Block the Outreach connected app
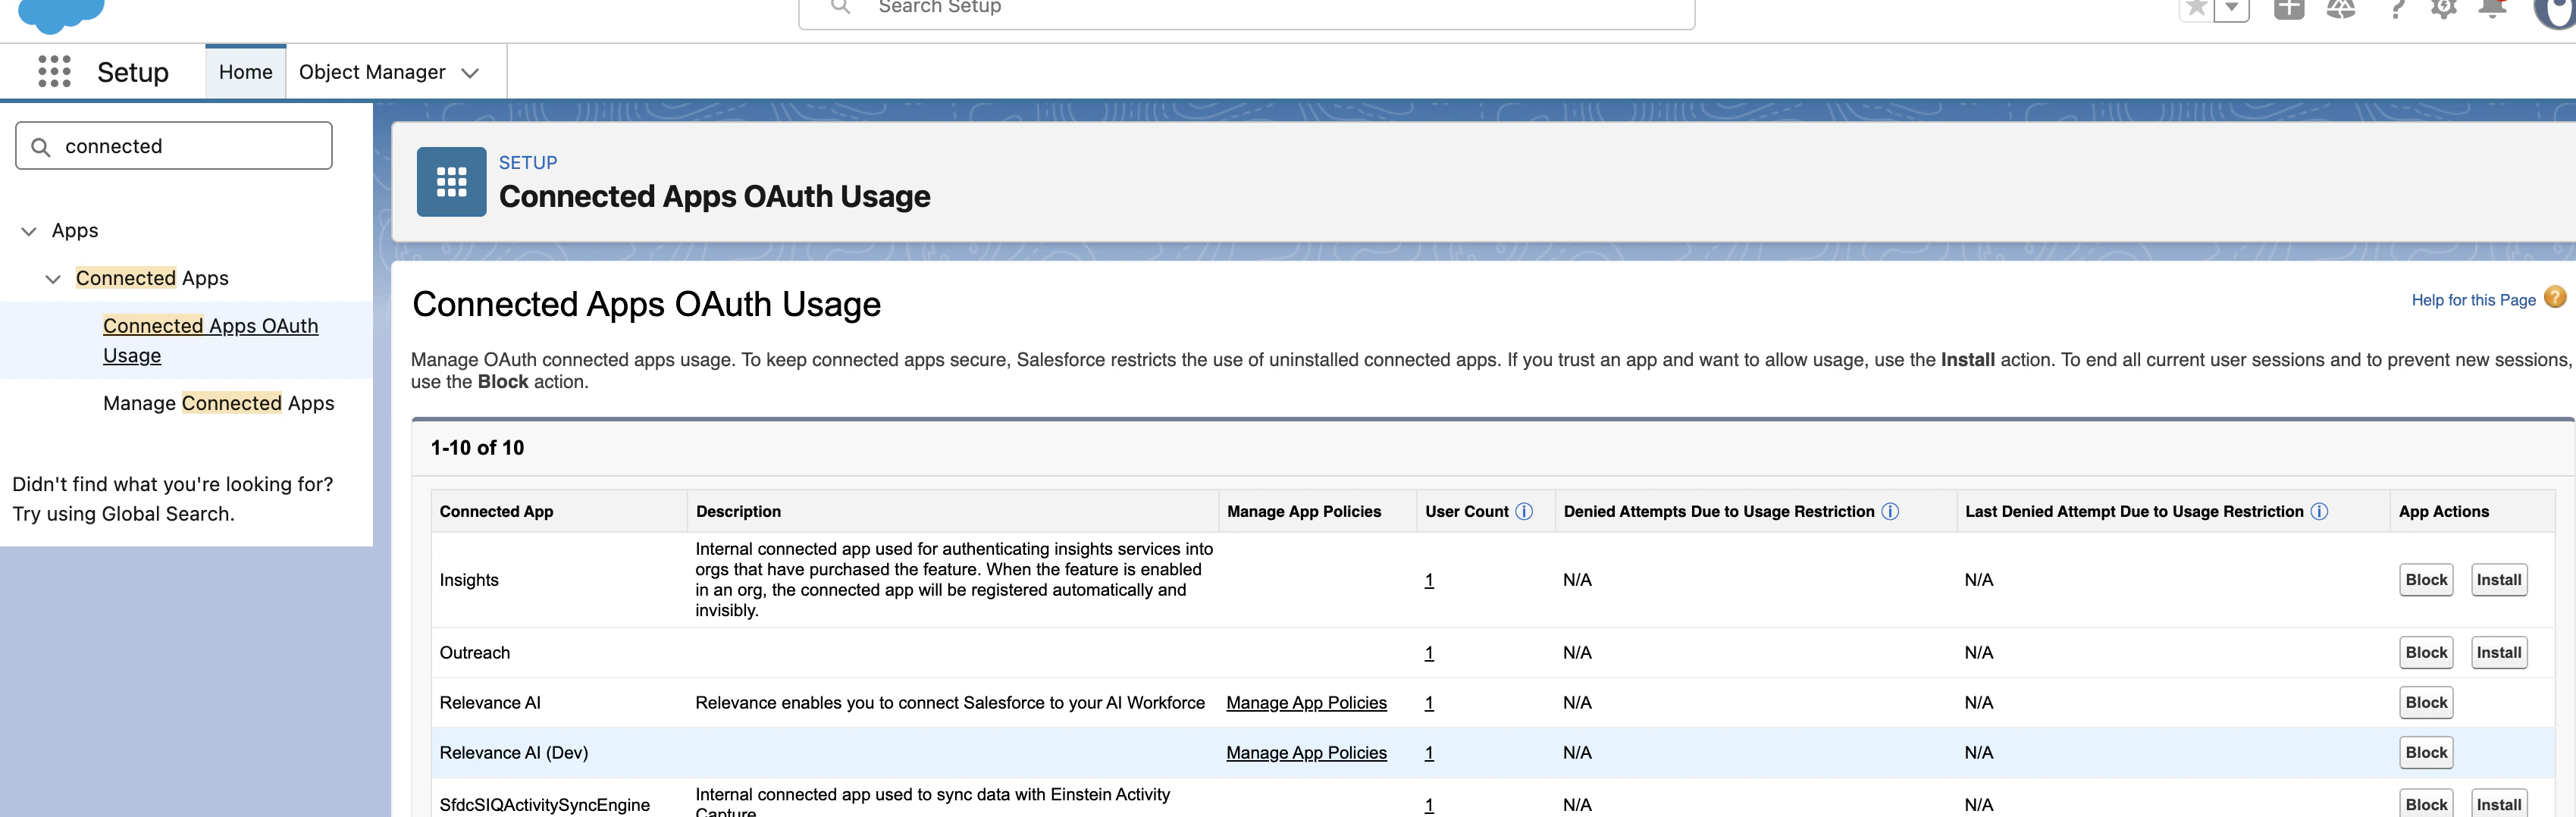This screenshot has width=2576, height=817. (x=2425, y=652)
